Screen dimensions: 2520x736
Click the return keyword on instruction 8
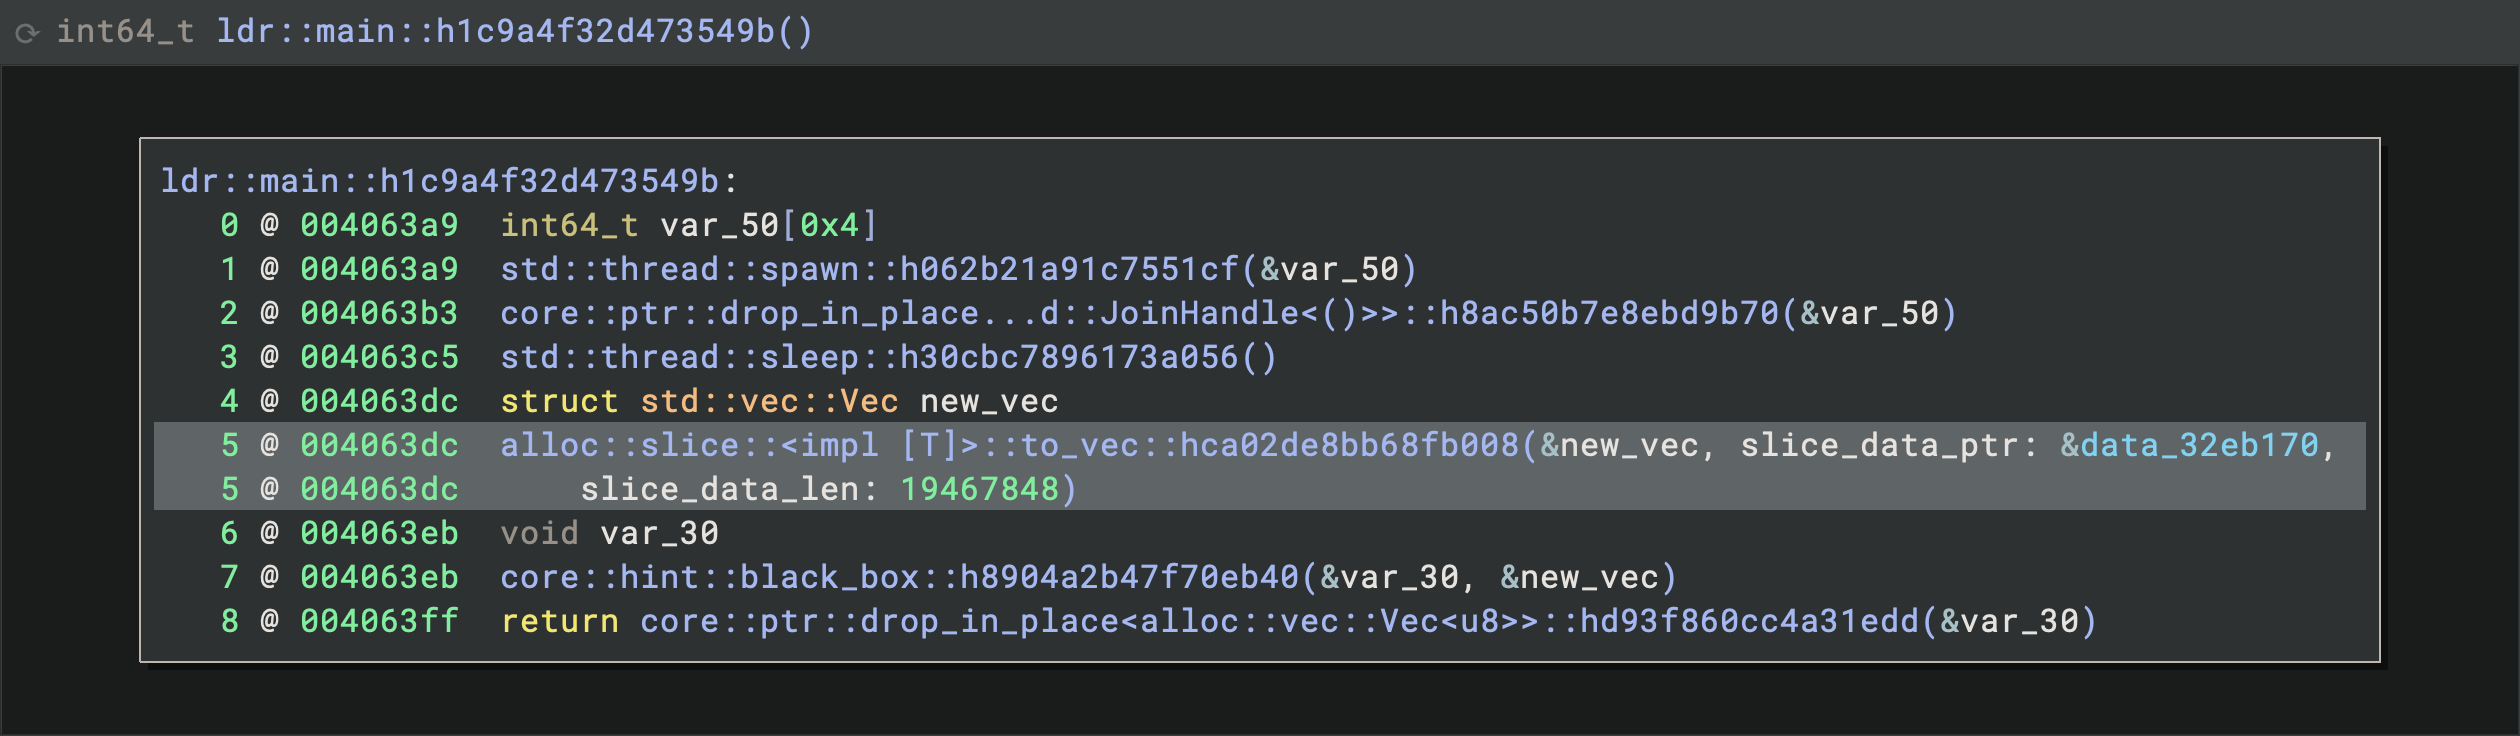pos(559,621)
